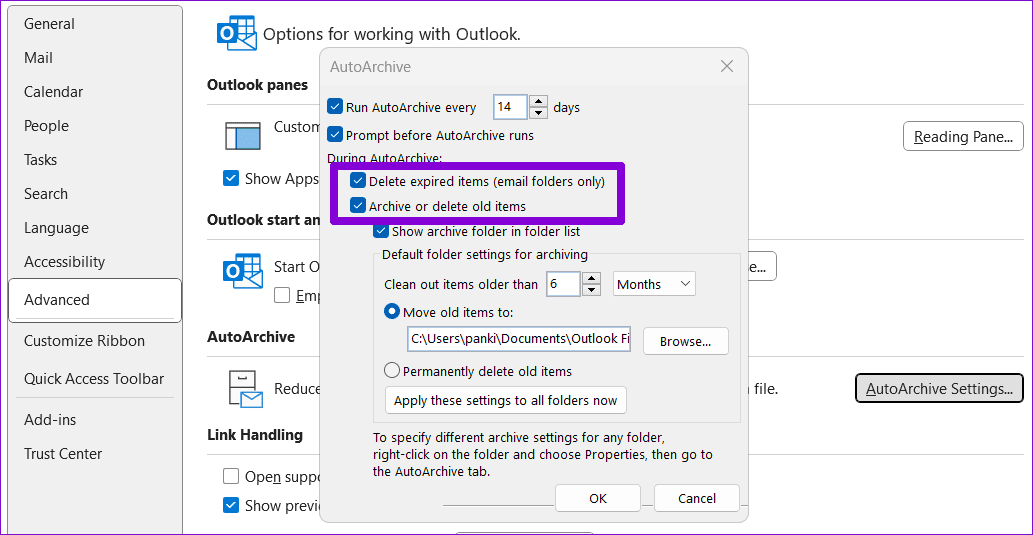Screen dimensions: 1033x535
Task: Open the Calendar options category
Action: 96,92
